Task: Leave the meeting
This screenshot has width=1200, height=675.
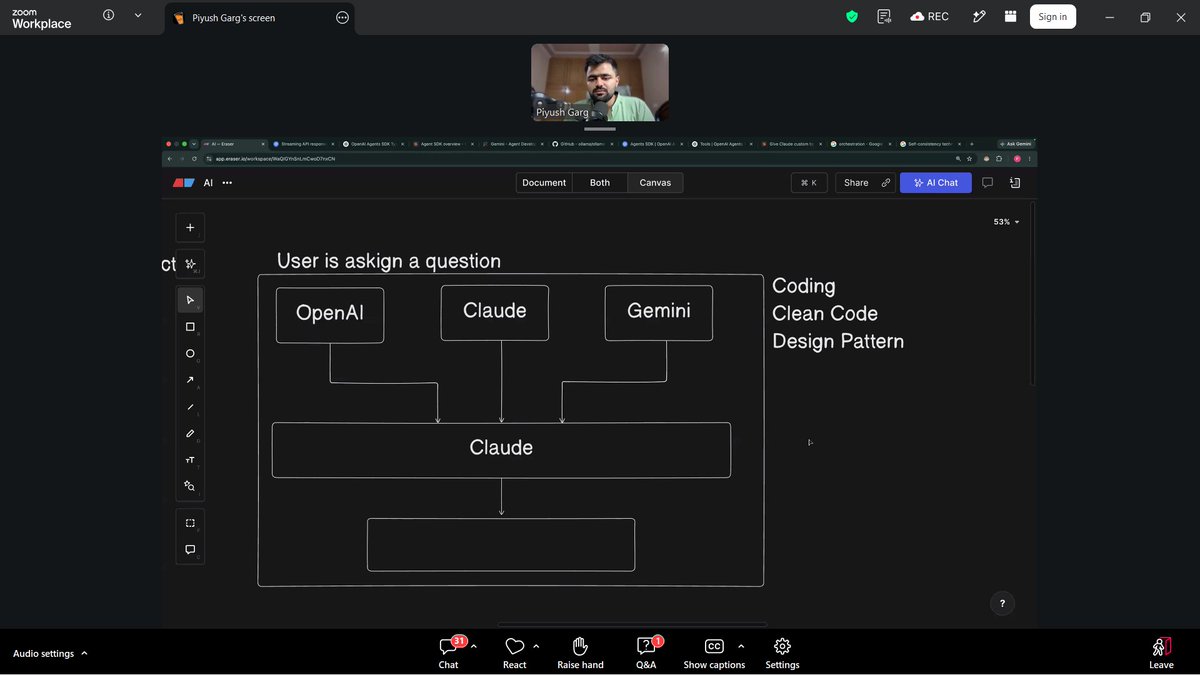Action: coord(1161,653)
